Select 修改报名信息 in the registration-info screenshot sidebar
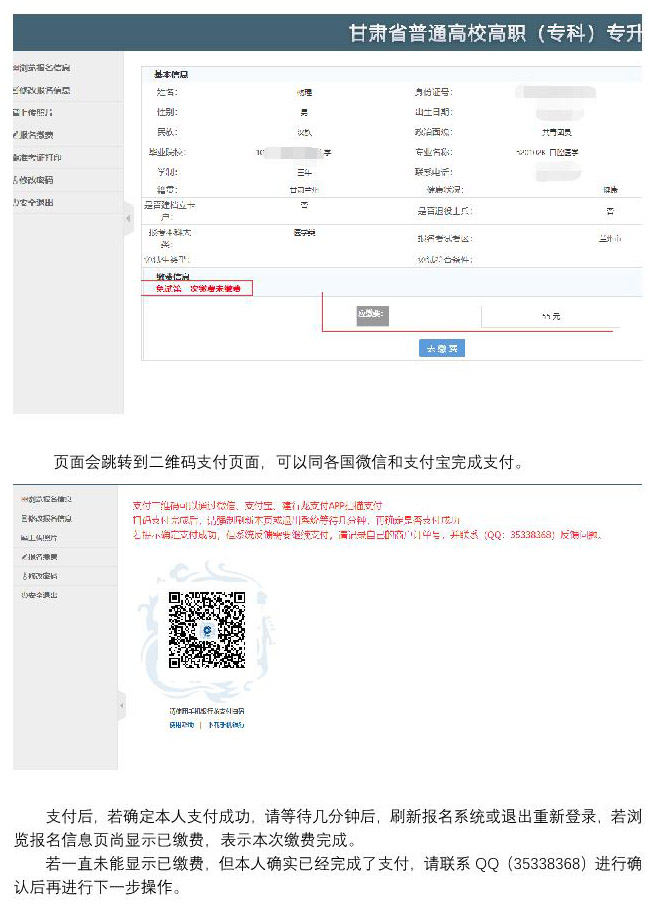Screen dimensions: 662x909 coord(41,90)
